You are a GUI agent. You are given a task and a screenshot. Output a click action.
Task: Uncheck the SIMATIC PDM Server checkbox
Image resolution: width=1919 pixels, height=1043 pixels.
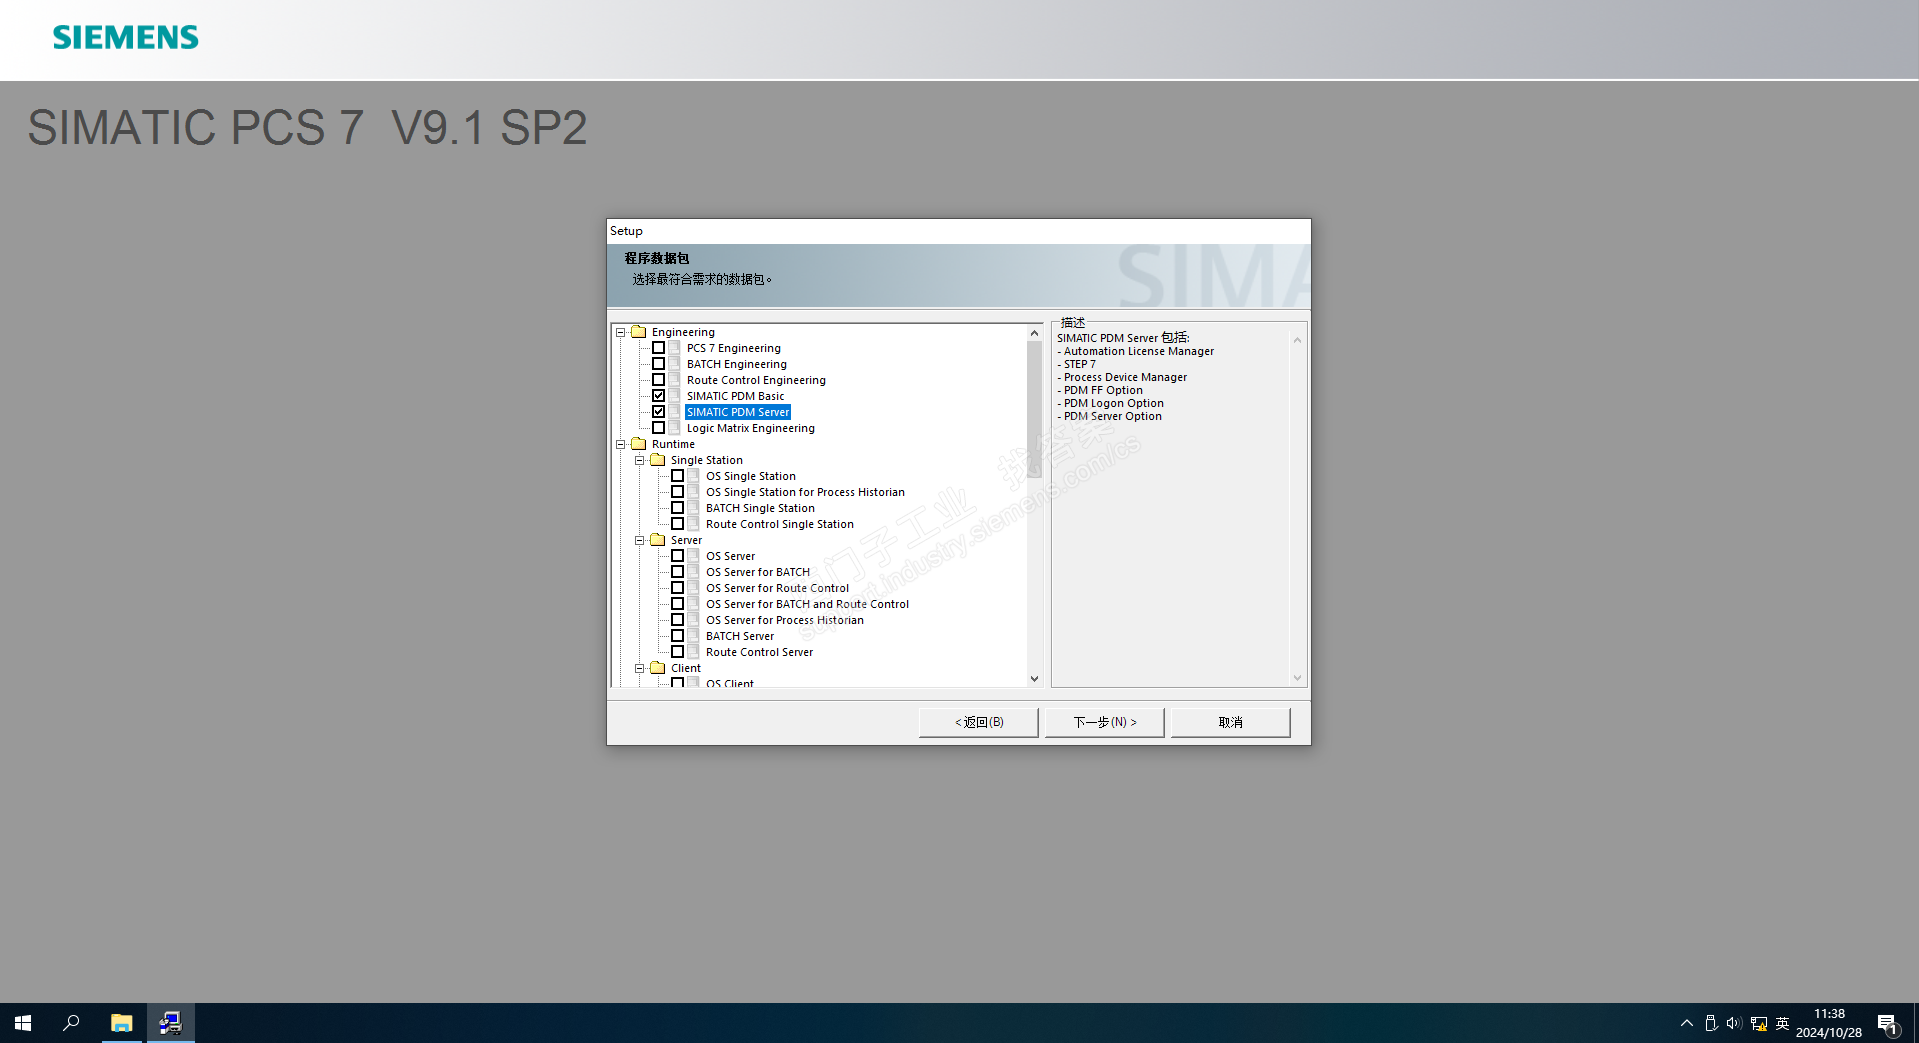[659, 412]
